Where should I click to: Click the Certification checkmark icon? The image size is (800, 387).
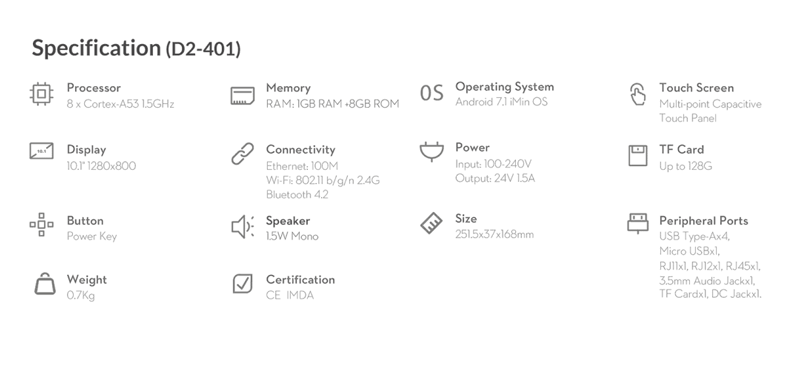click(242, 283)
